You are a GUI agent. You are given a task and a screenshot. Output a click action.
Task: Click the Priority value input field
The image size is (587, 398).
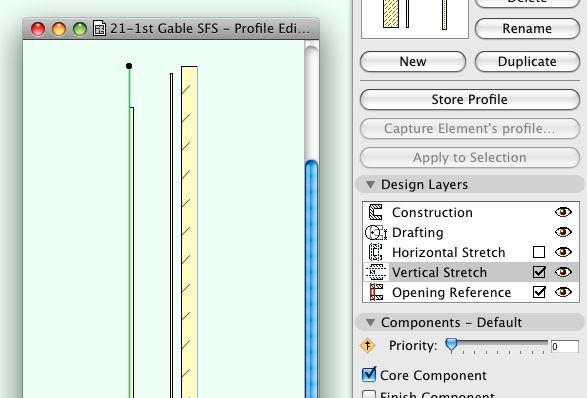click(x=565, y=346)
